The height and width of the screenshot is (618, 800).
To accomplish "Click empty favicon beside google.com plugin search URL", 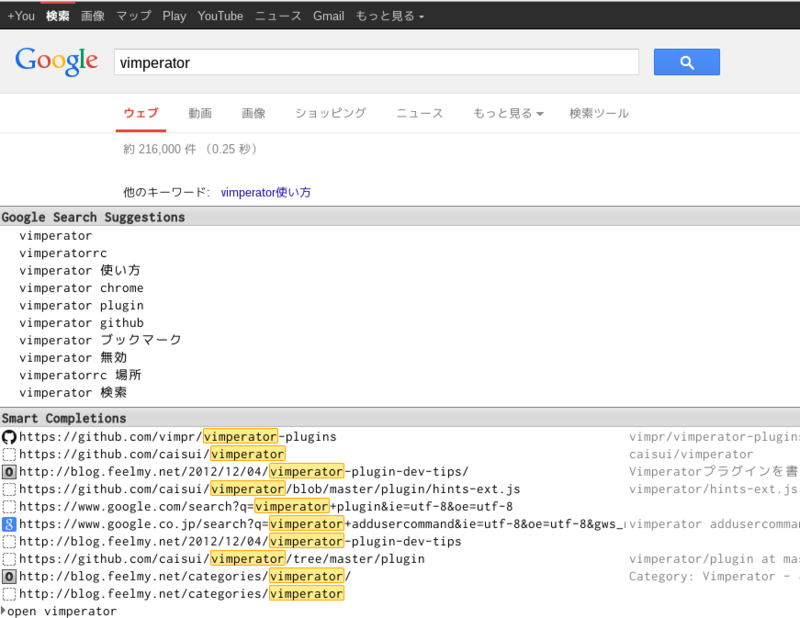I will (9, 507).
